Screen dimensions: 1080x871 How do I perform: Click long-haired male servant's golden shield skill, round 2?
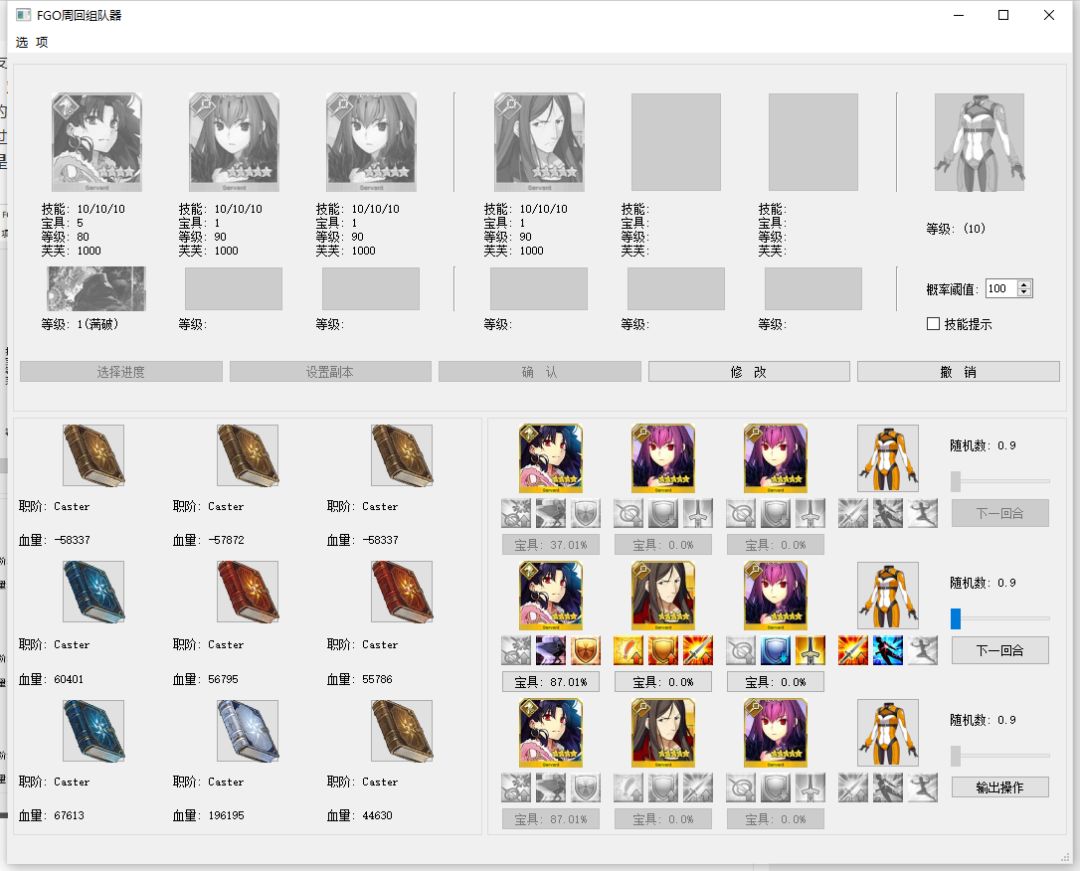click(663, 650)
